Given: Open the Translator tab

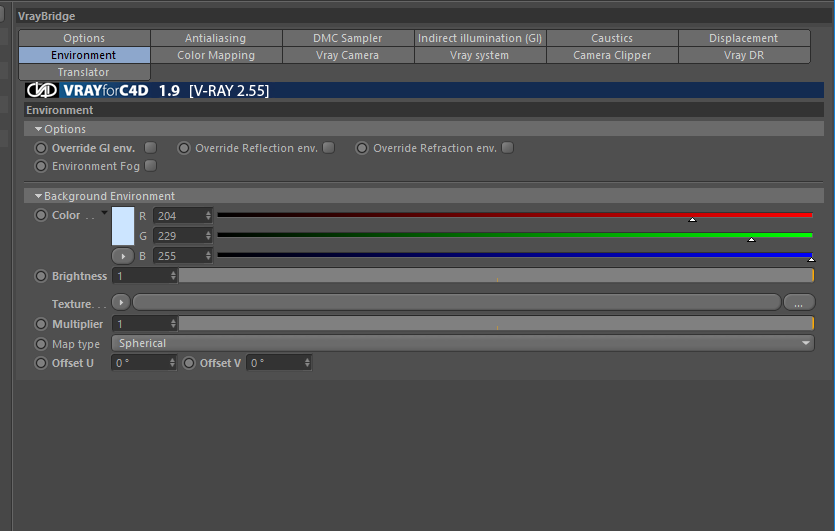Looking at the screenshot, I should pos(84,72).
